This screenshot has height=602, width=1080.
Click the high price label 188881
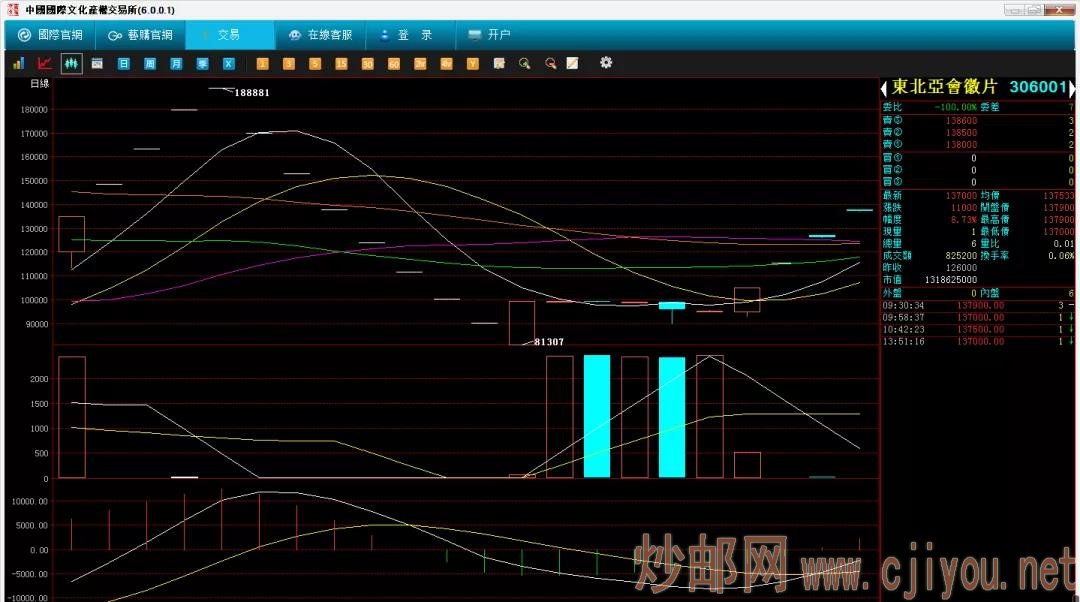point(252,92)
